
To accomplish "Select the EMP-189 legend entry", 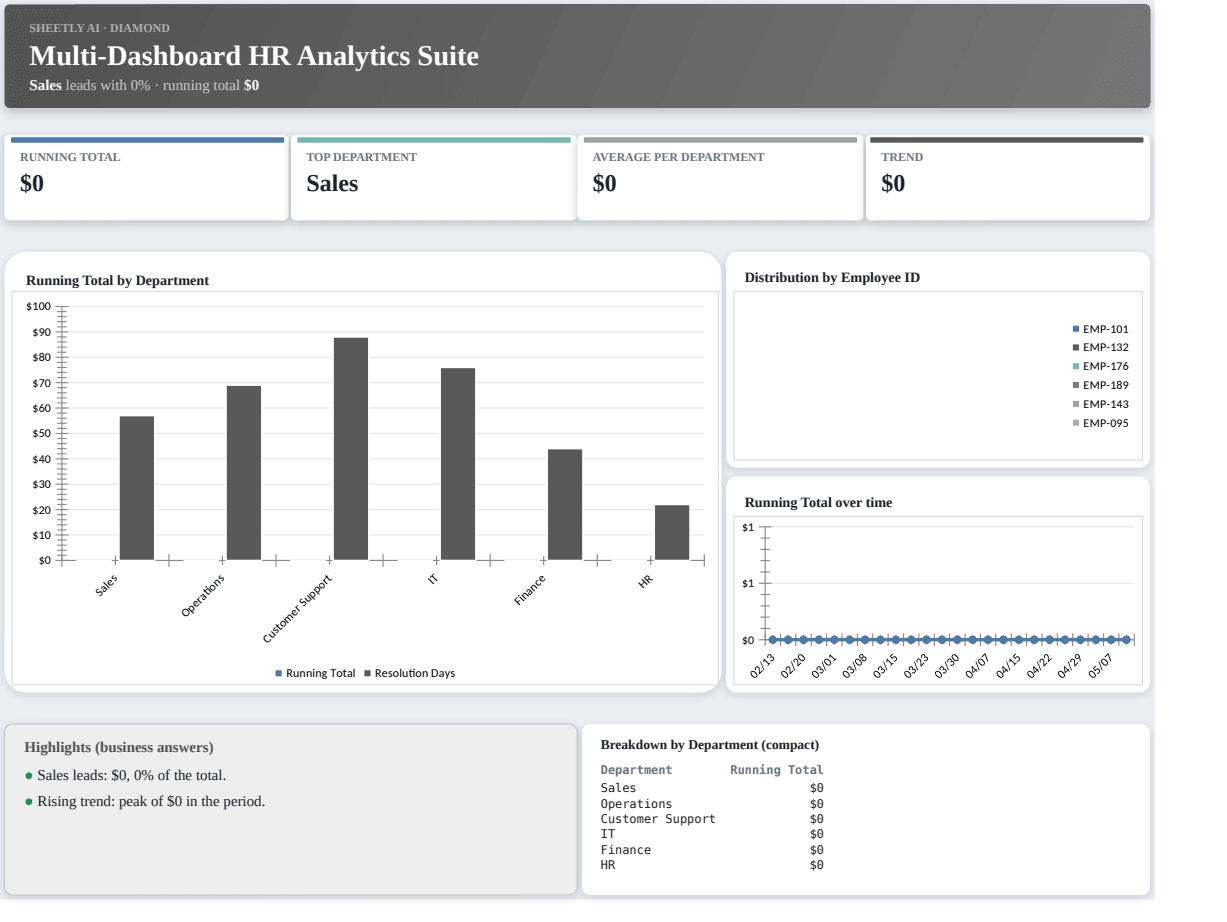I will (x=1100, y=385).
